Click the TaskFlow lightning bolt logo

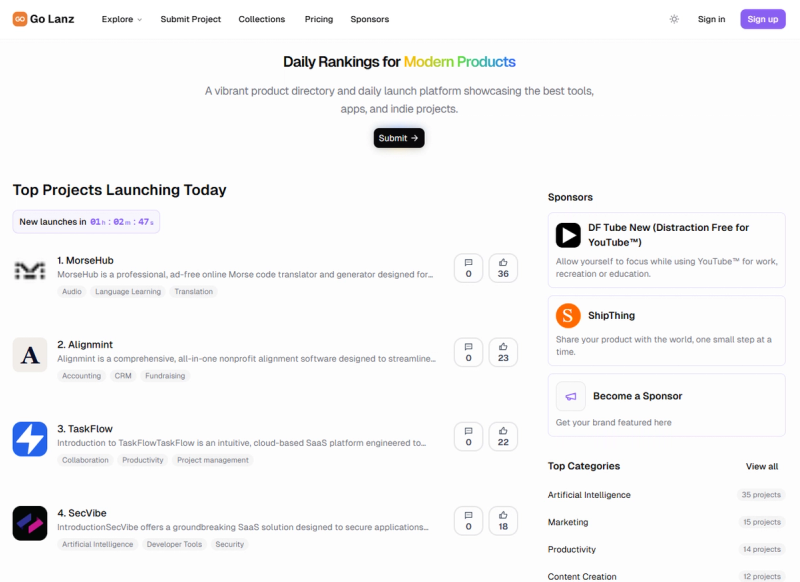coord(30,439)
